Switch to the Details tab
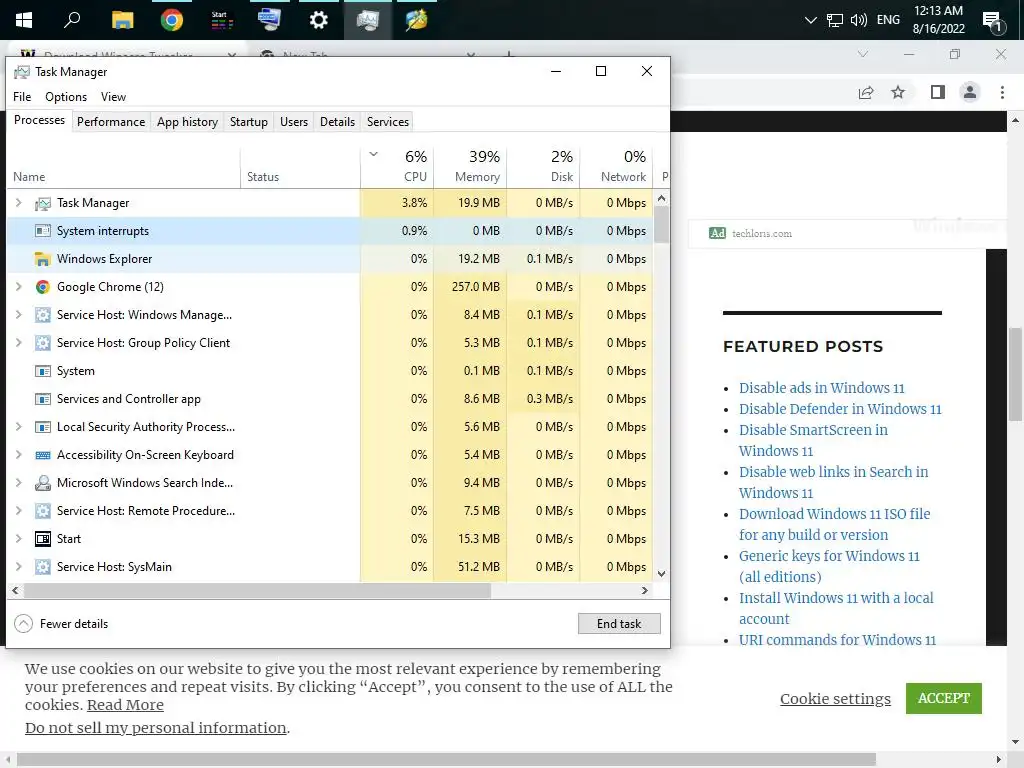This screenshot has height=768, width=1024. [x=338, y=122]
